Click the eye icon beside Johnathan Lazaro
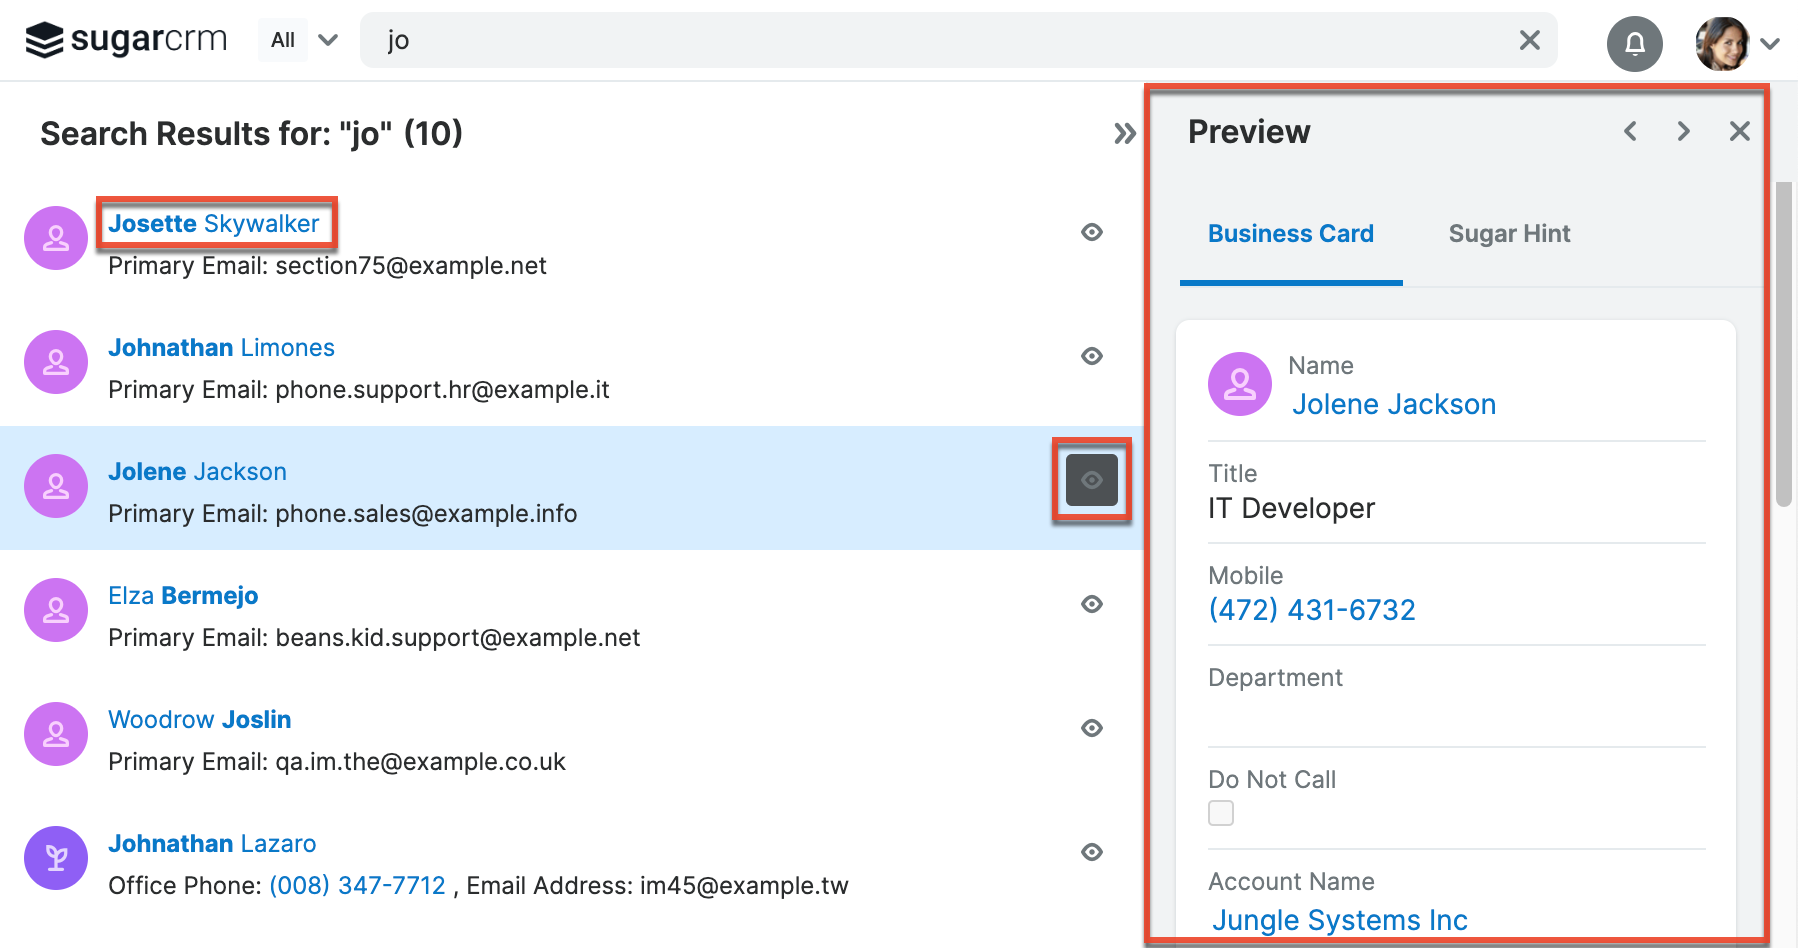This screenshot has height=948, width=1798. click(1092, 852)
